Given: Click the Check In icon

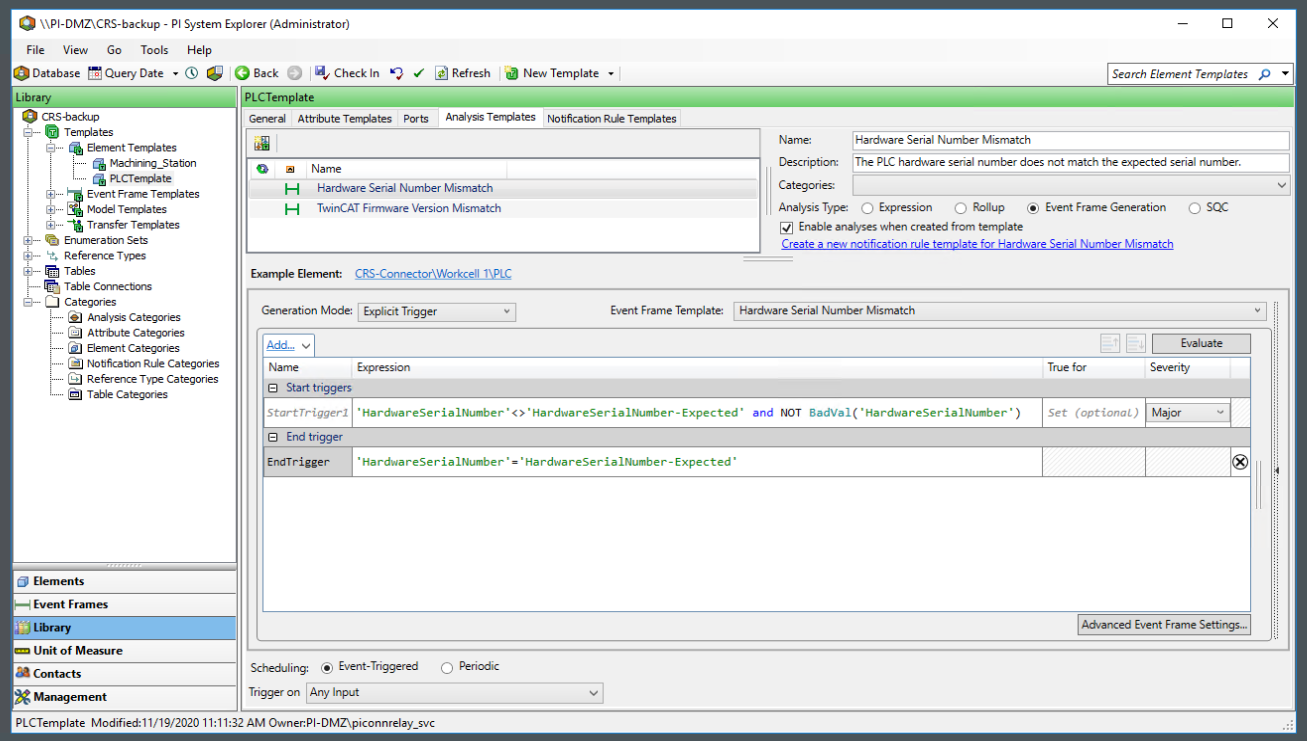Looking at the screenshot, I should [322, 73].
